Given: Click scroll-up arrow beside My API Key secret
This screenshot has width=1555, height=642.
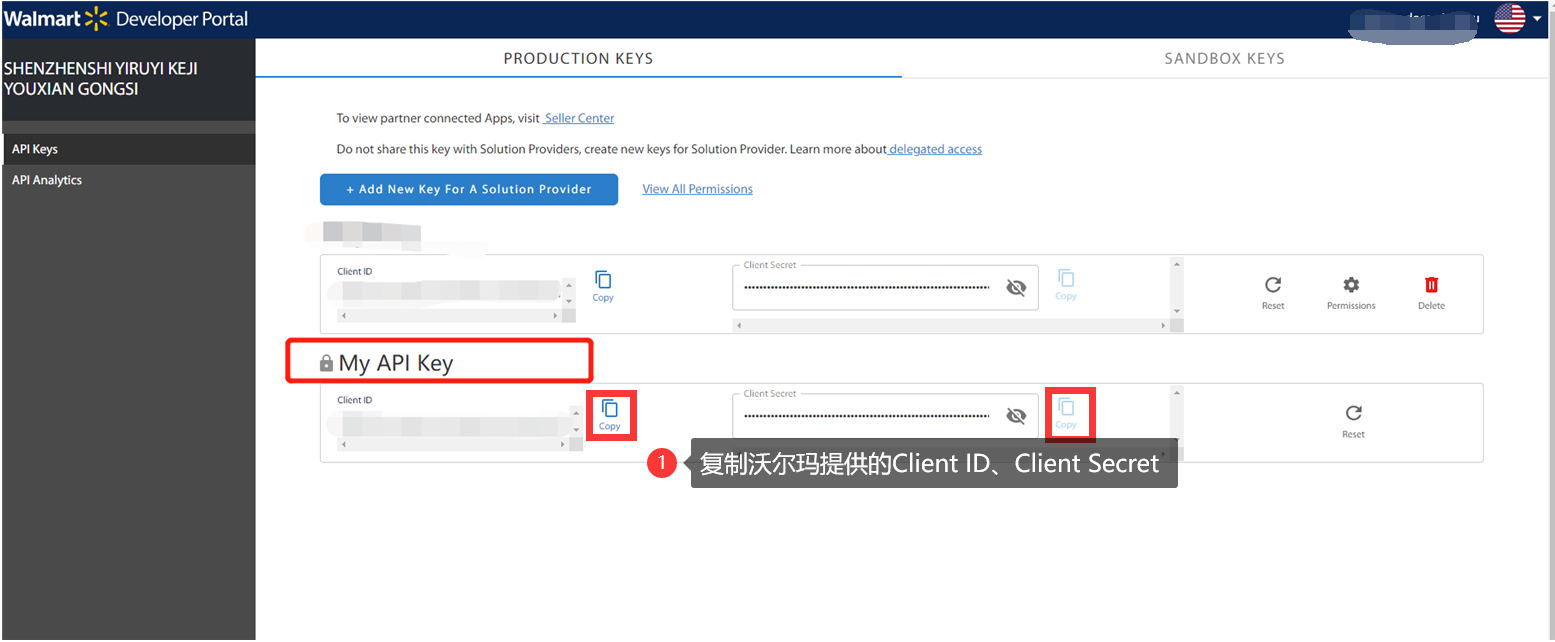Looking at the screenshot, I should 1177,392.
